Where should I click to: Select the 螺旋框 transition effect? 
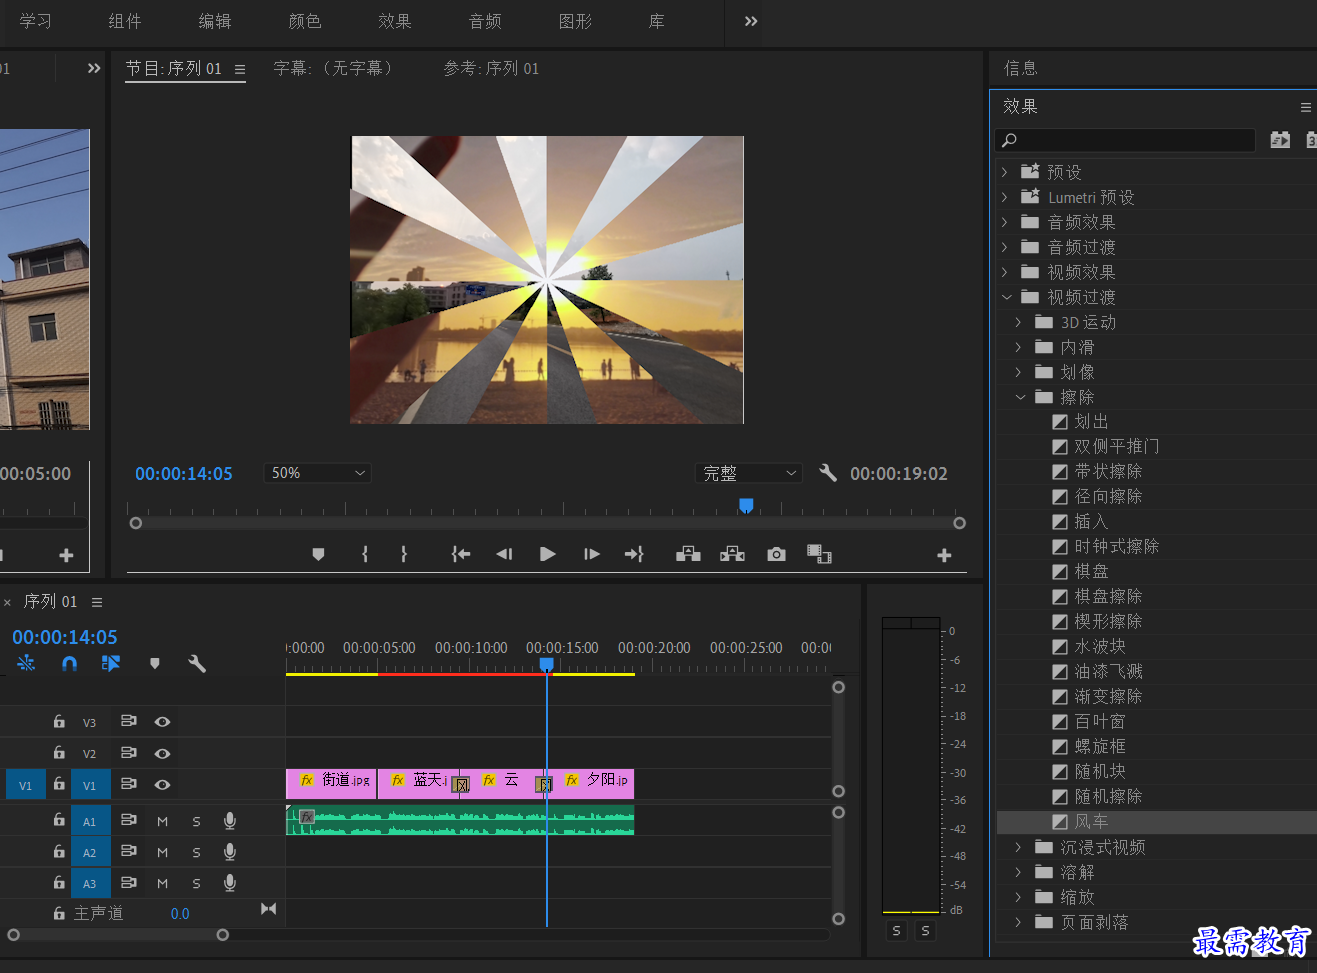[x=1100, y=747]
